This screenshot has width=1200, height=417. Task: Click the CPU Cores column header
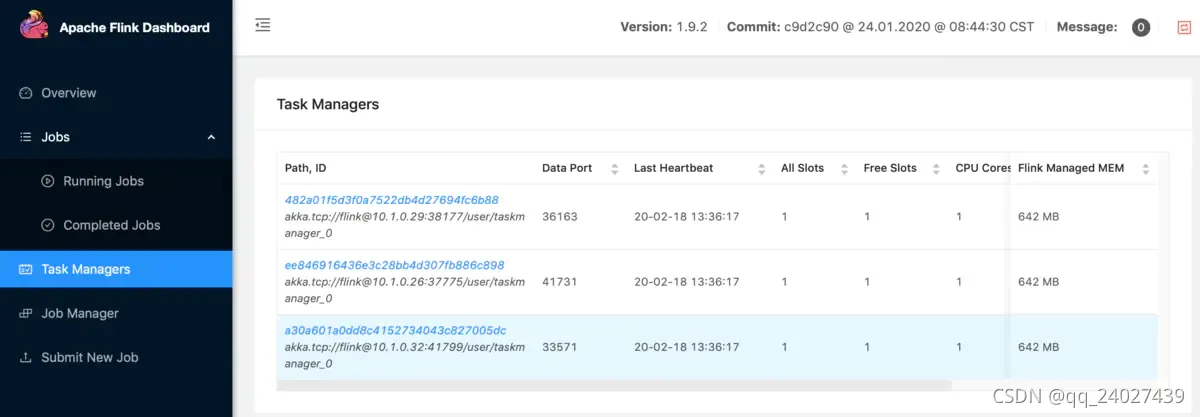[x=983, y=168]
